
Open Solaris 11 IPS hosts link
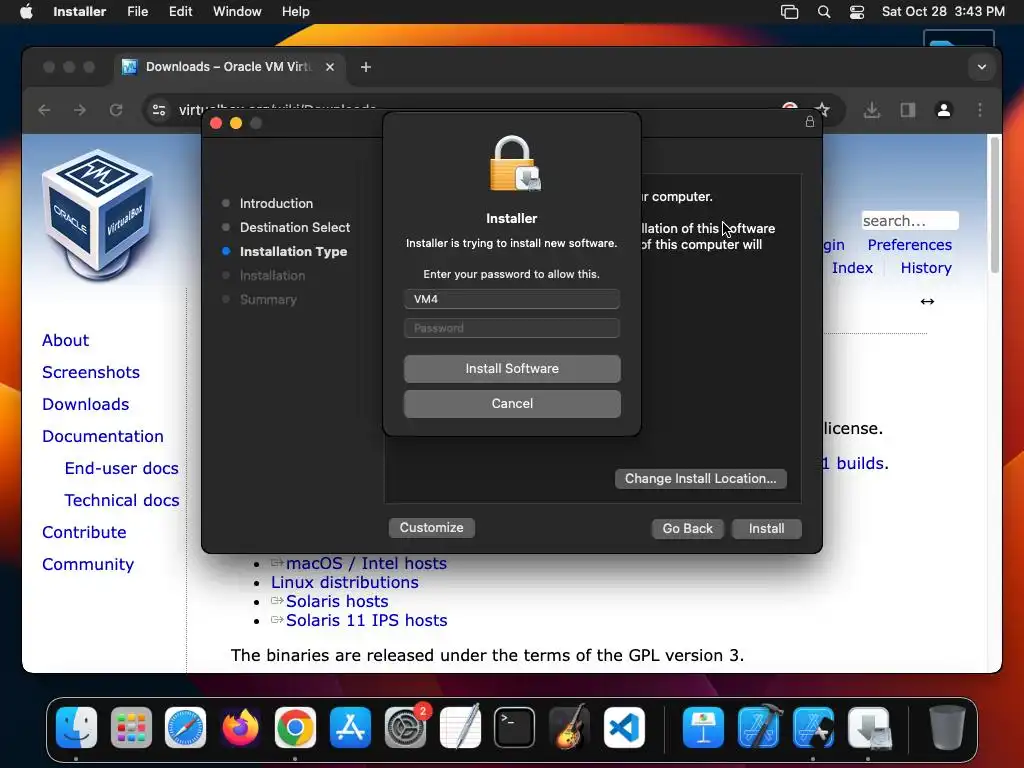[x=366, y=620]
